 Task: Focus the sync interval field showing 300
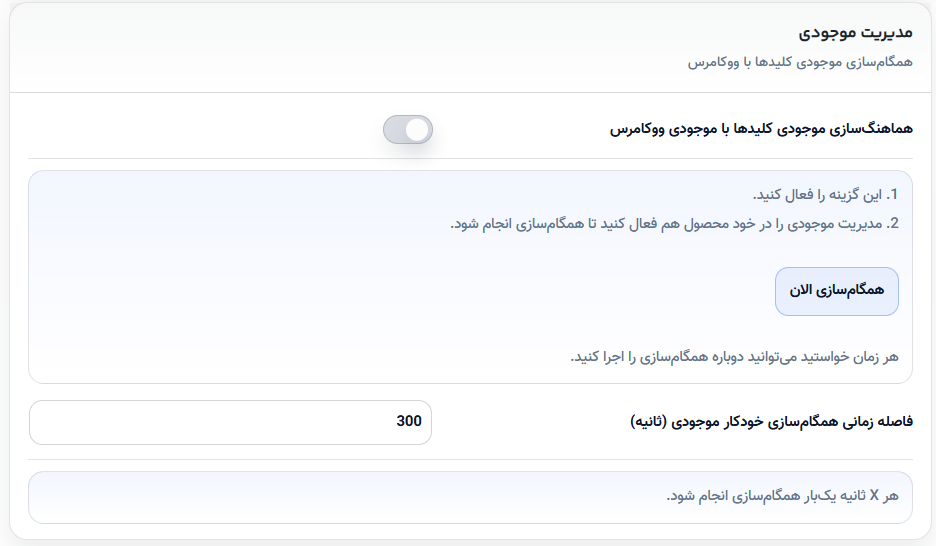230,422
